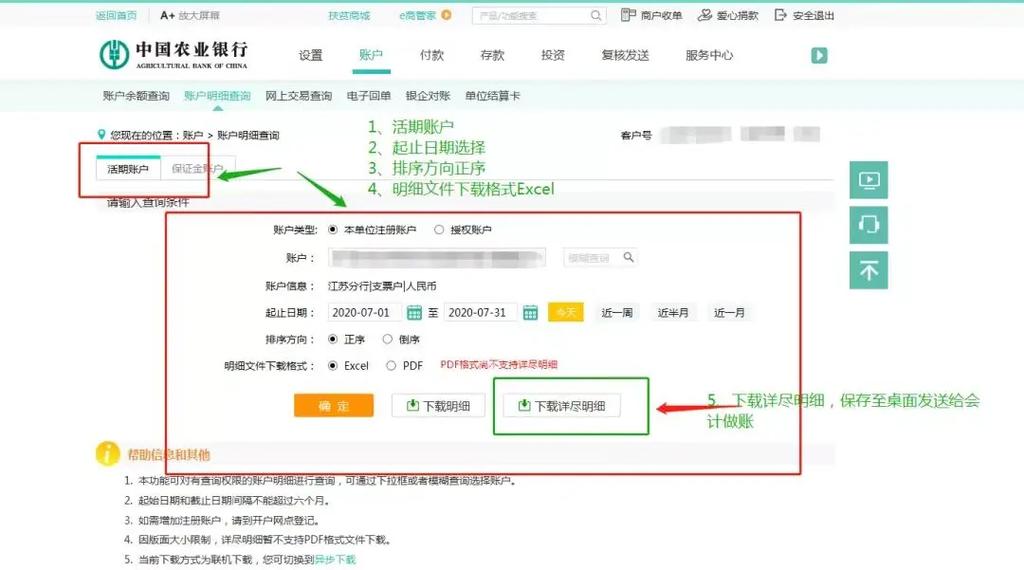The height and width of the screenshot is (570, 1024).
Task: Open the 存款 main menu
Action: point(492,55)
